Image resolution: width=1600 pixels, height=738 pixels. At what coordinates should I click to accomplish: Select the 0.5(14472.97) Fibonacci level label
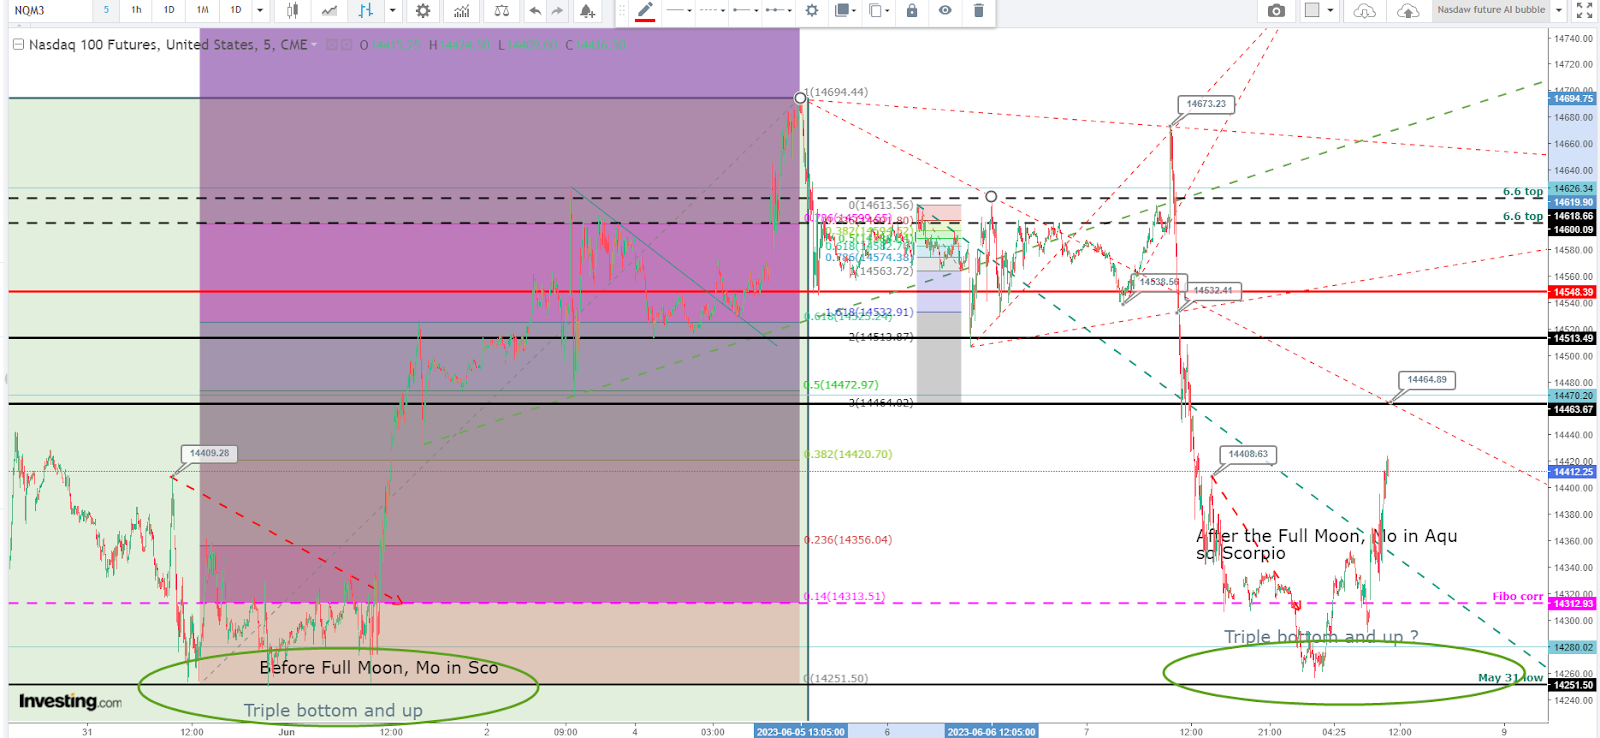(x=841, y=385)
